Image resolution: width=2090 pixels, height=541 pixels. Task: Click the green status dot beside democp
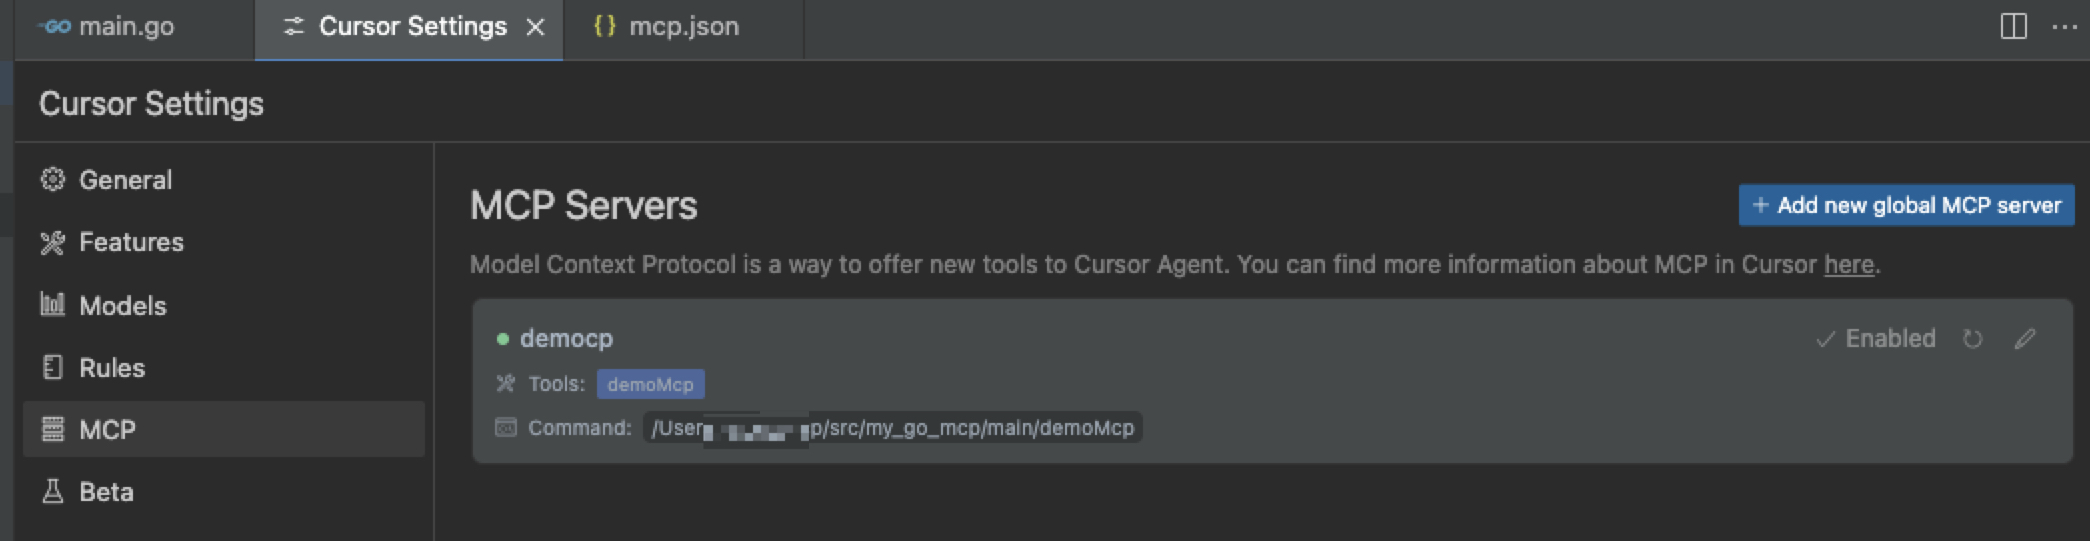(x=503, y=339)
